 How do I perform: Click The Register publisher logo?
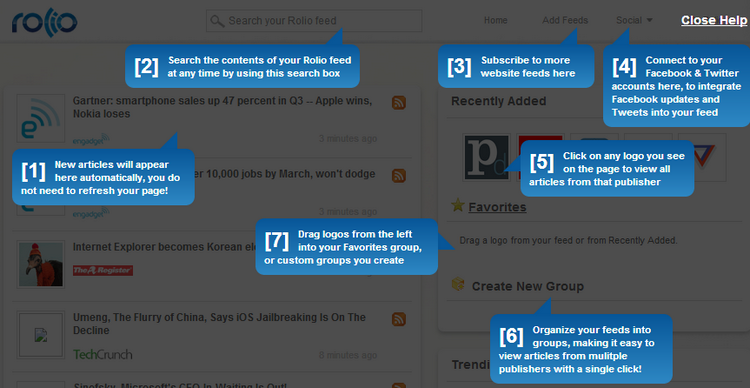103,270
